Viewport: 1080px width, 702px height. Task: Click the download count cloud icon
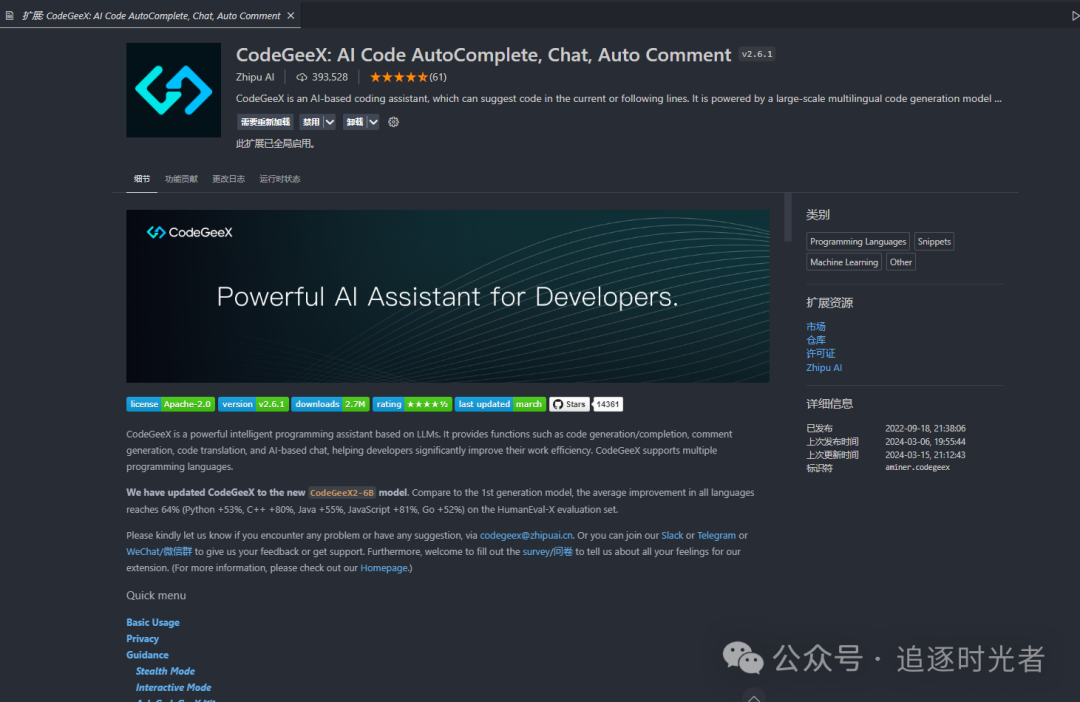pyautogui.click(x=302, y=77)
